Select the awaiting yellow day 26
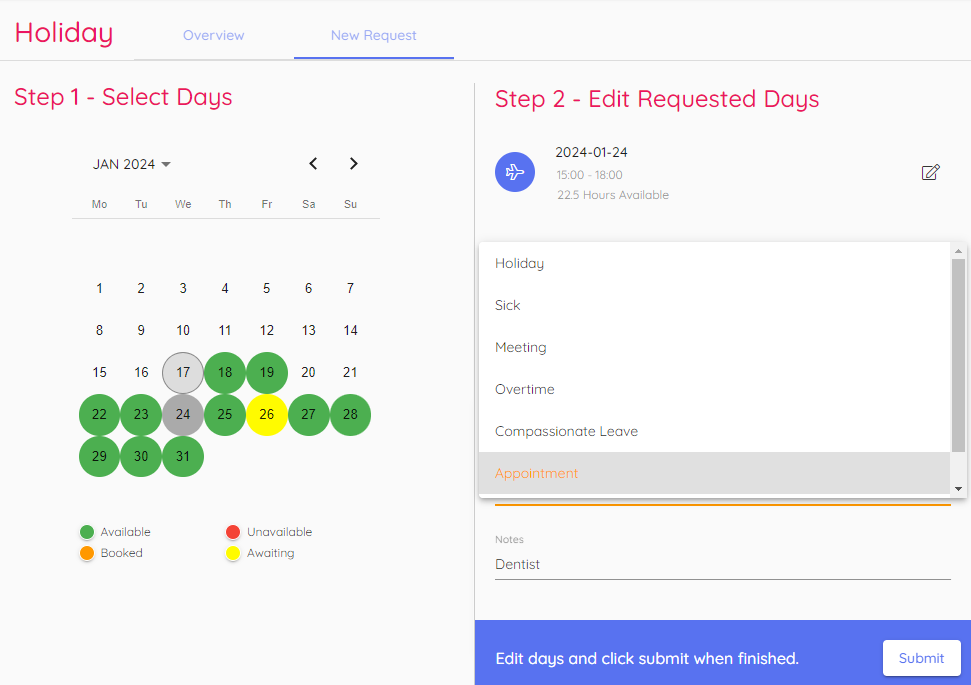Image resolution: width=971 pixels, height=685 pixels. pyautogui.click(x=267, y=415)
